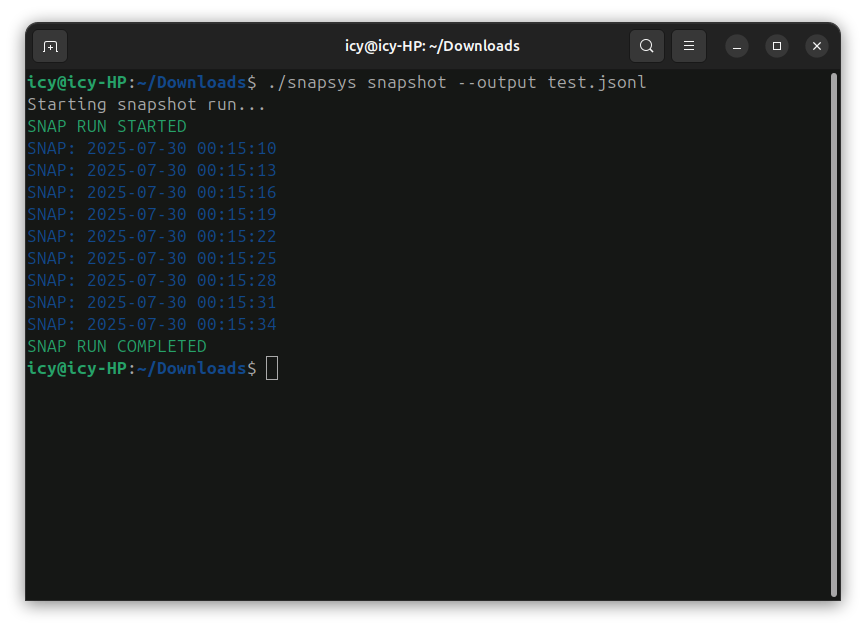Click the 'Starting snapshot run...' line
This screenshot has height=629, width=866.
pyautogui.click(x=146, y=104)
